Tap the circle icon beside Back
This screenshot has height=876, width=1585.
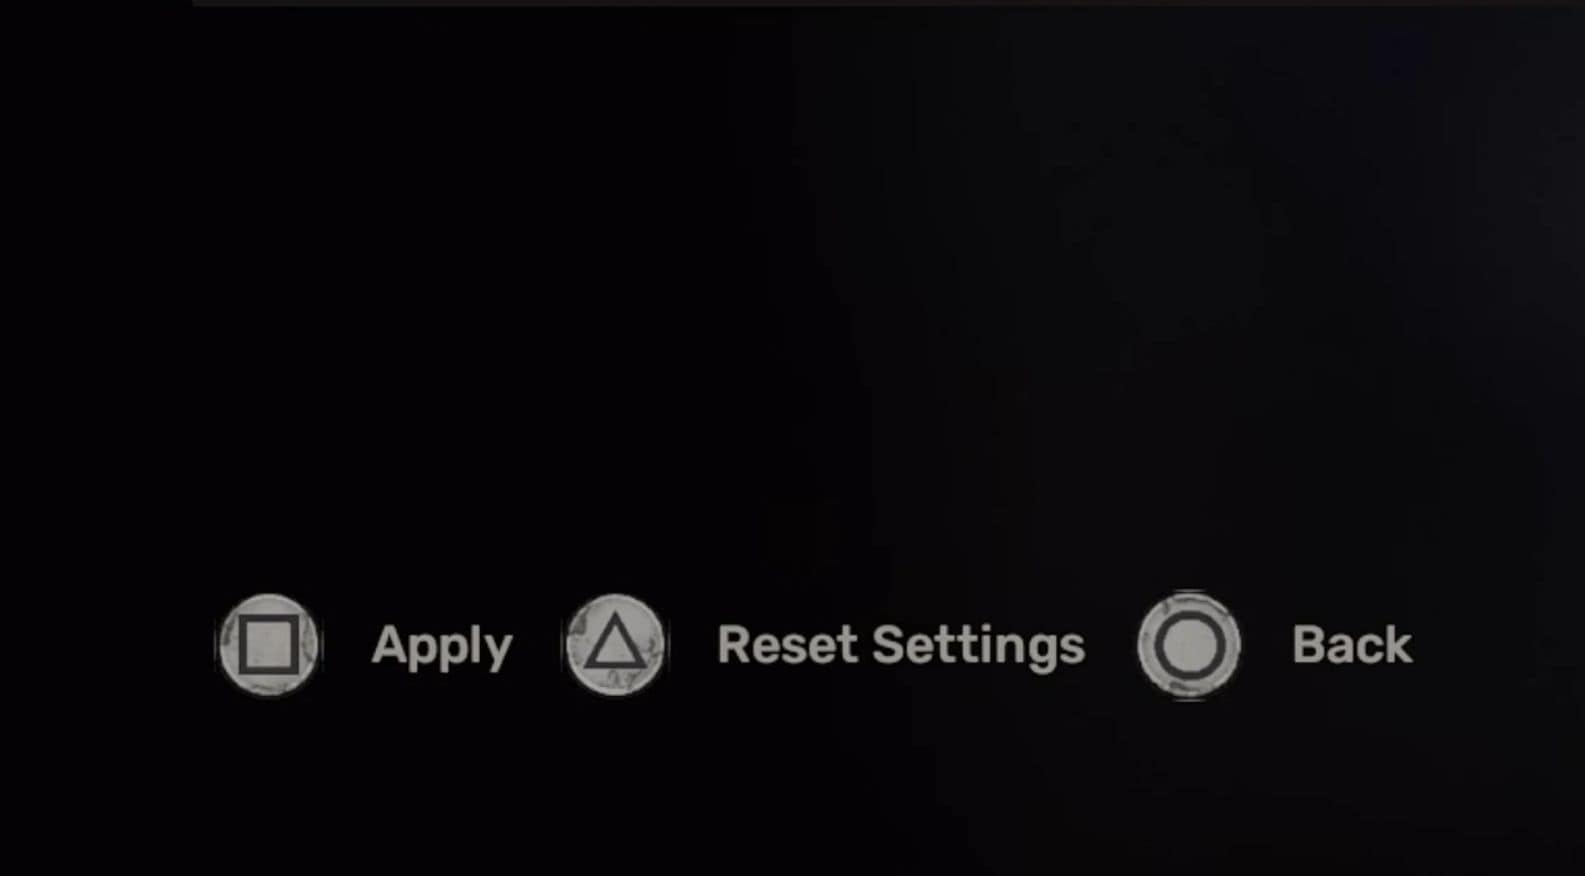[1189, 645]
